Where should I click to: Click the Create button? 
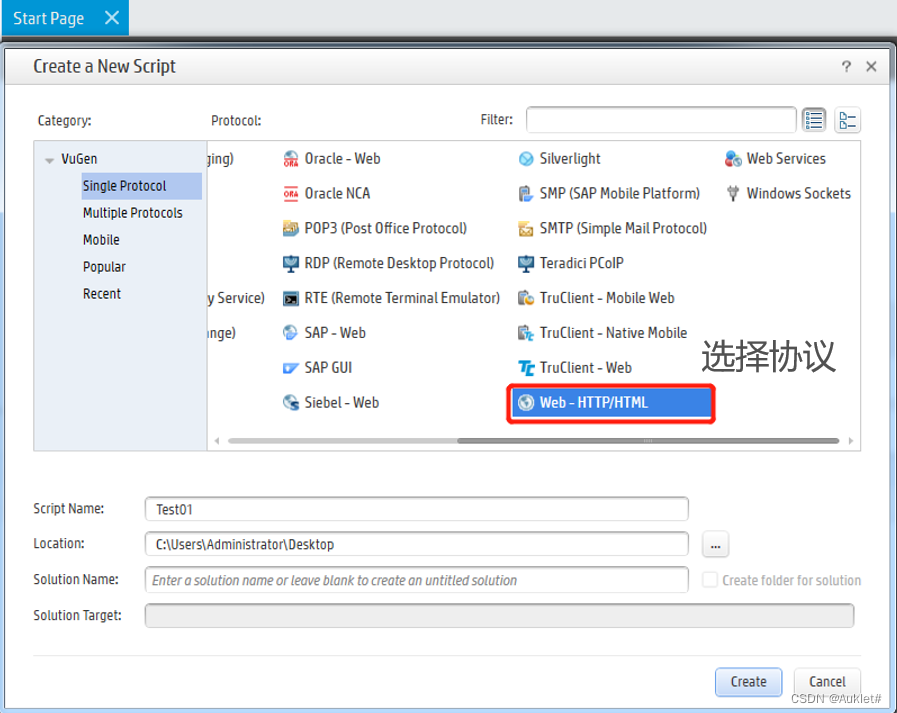[x=748, y=682]
